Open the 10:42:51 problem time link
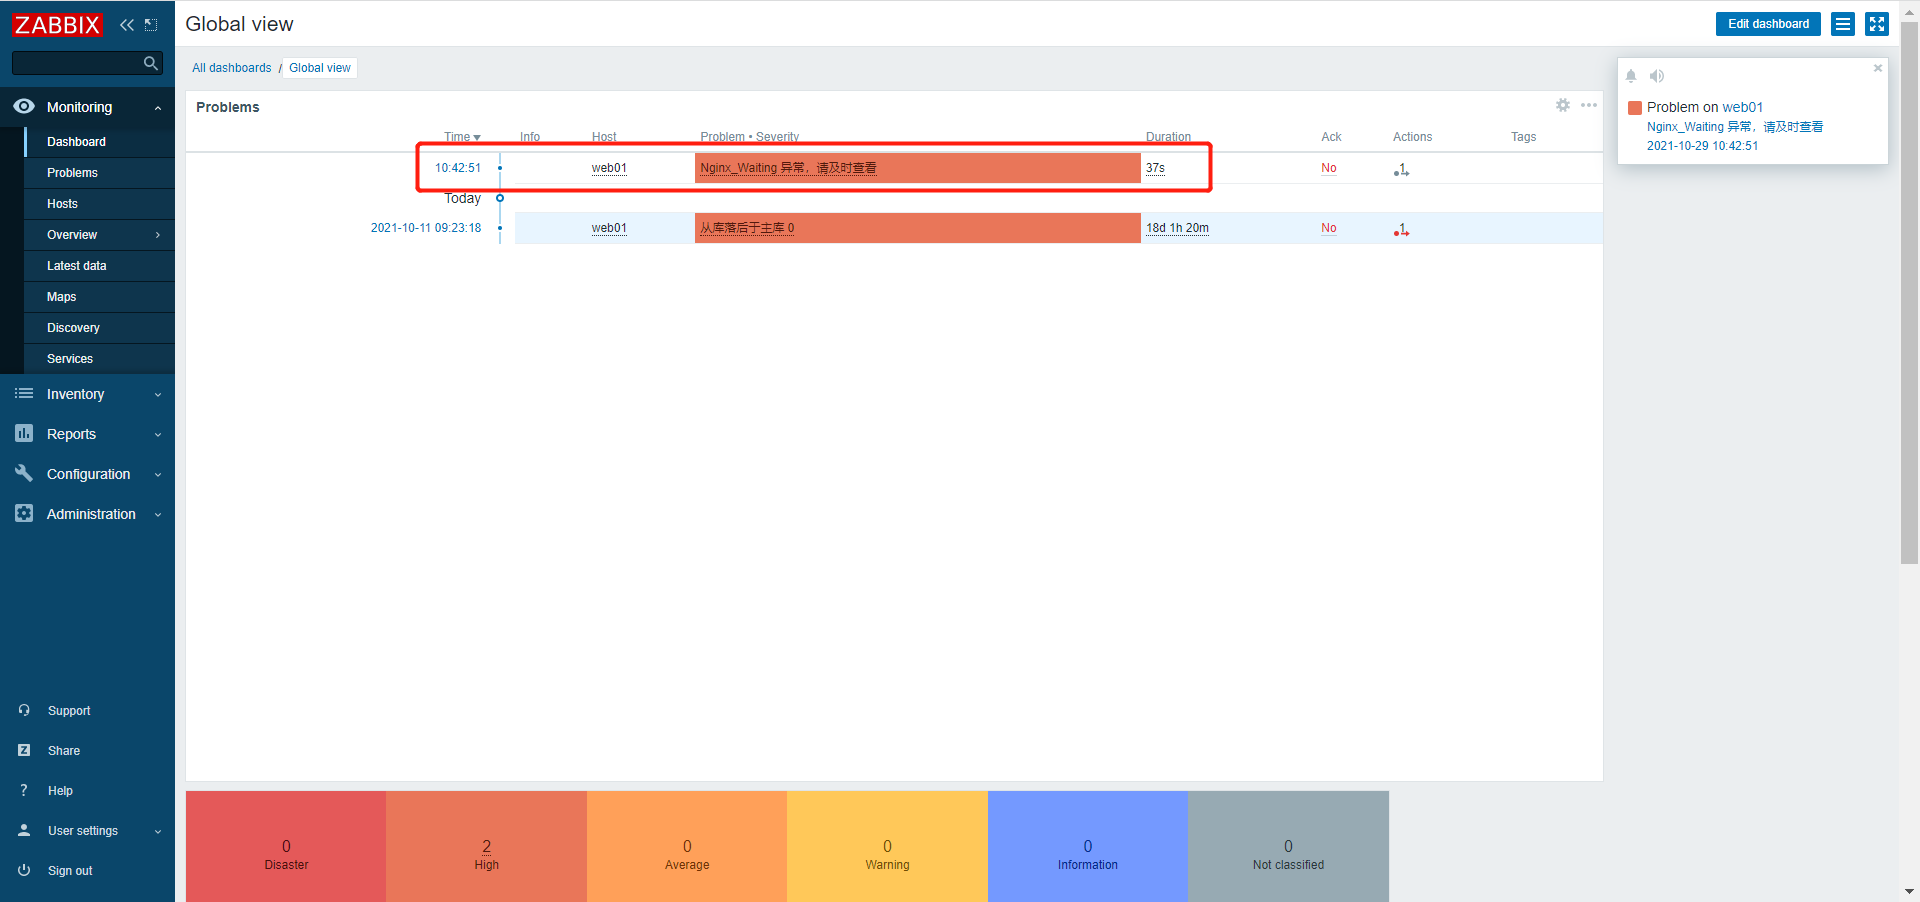The height and width of the screenshot is (902, 1920). click(458, 168)
